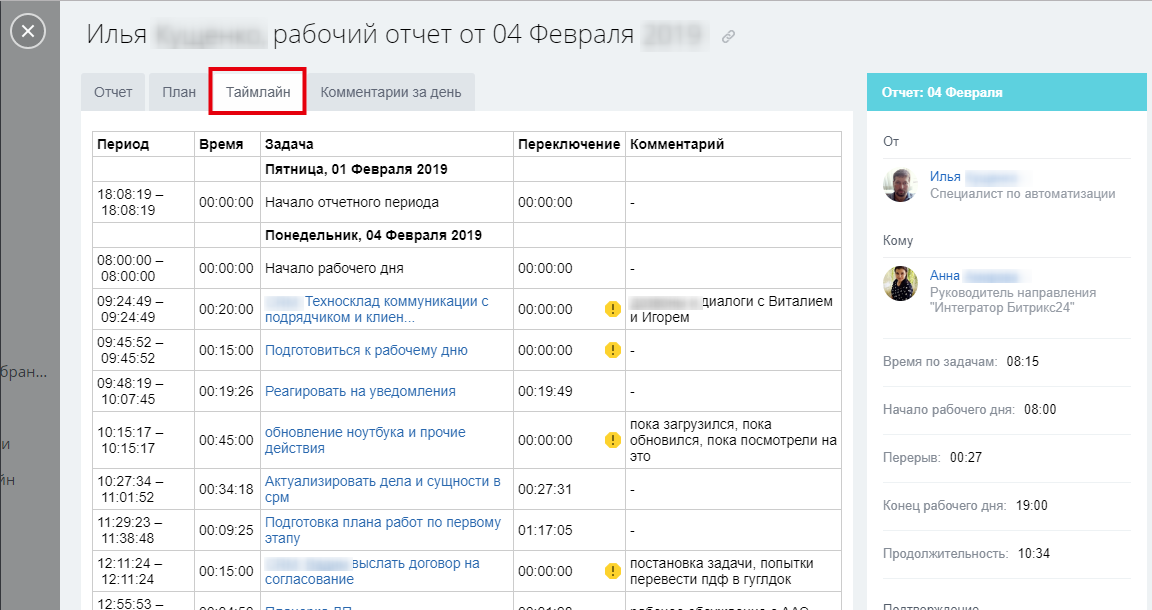This screenshot has width=1152, height=610.
Task: Close the report panel with X button
Action: [x=28, y=32]
